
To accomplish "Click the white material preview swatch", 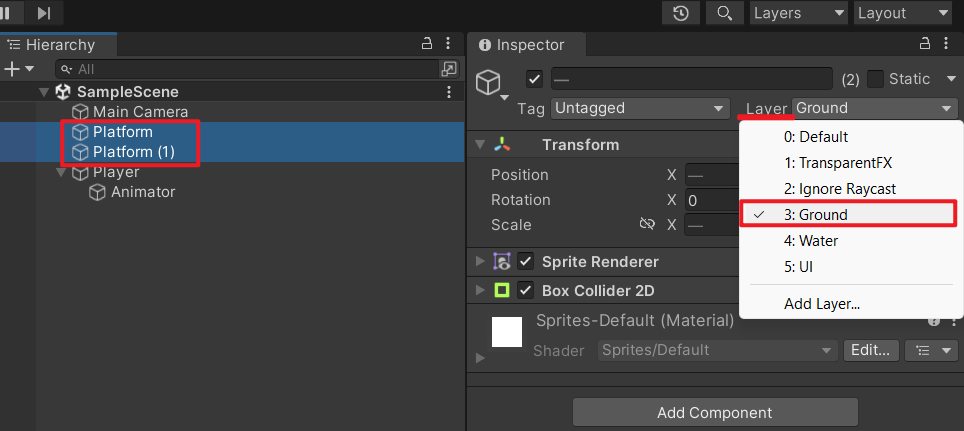I will coord(507,332).
